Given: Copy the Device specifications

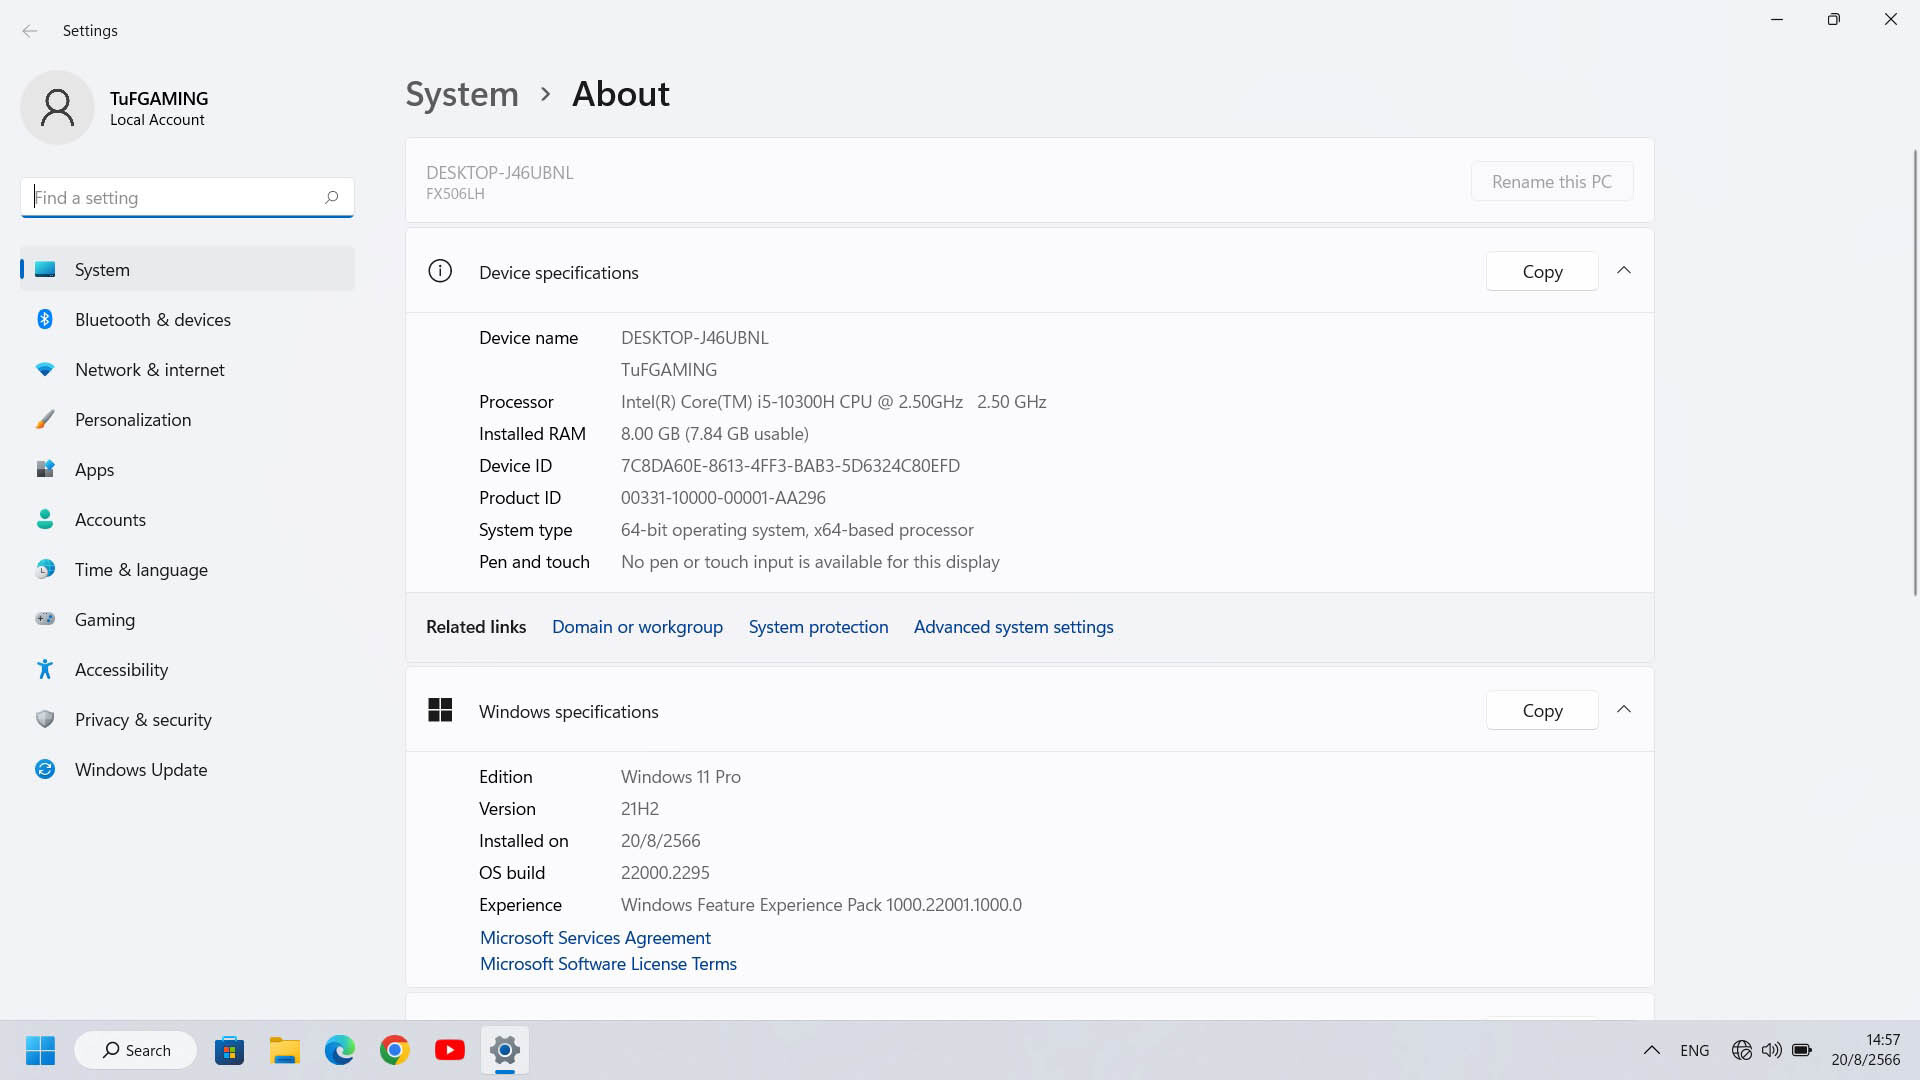Looking at the screenshot, I should pyautogui.click(x=1542, y=272).
